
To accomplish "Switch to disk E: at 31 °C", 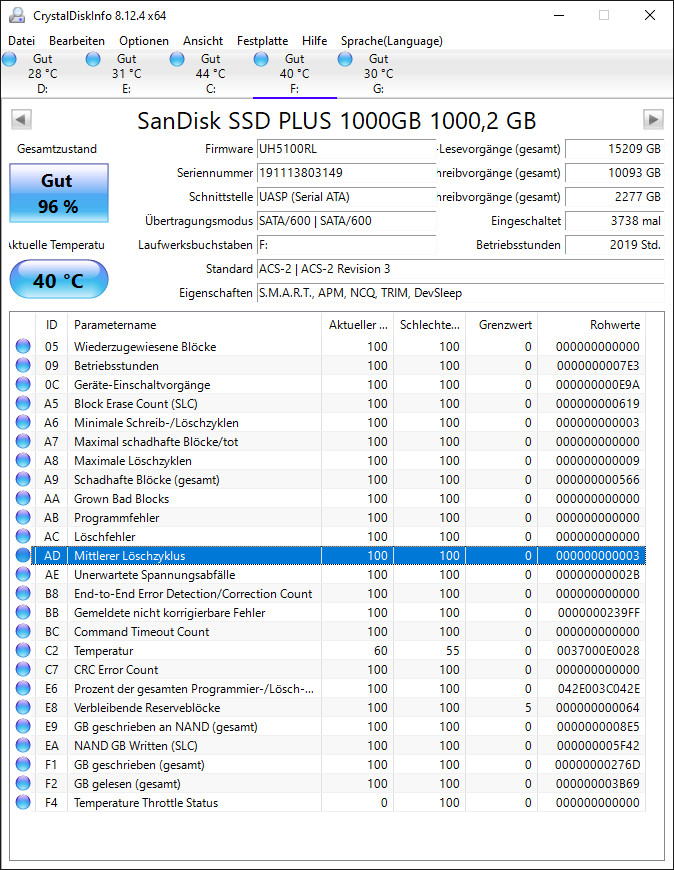I will coord(126,74).
